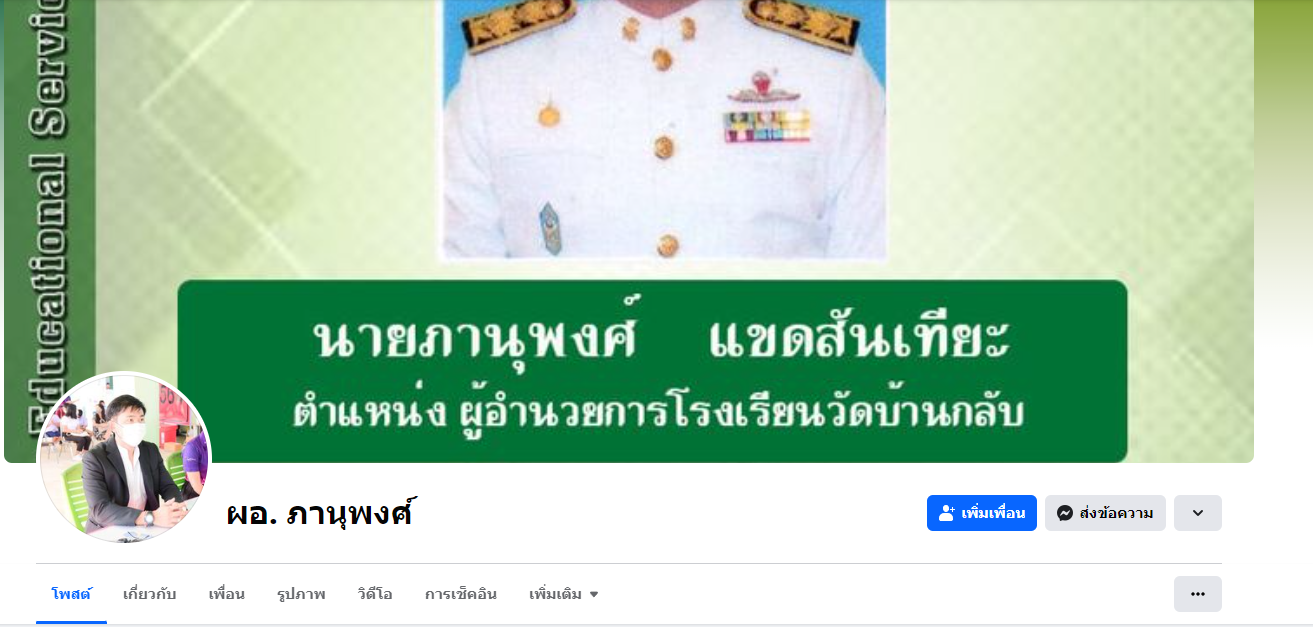Click the Messenger icon in message button
This screenshot has width=1313, height=627.
pyautogui.click(x=1065, y=513)
